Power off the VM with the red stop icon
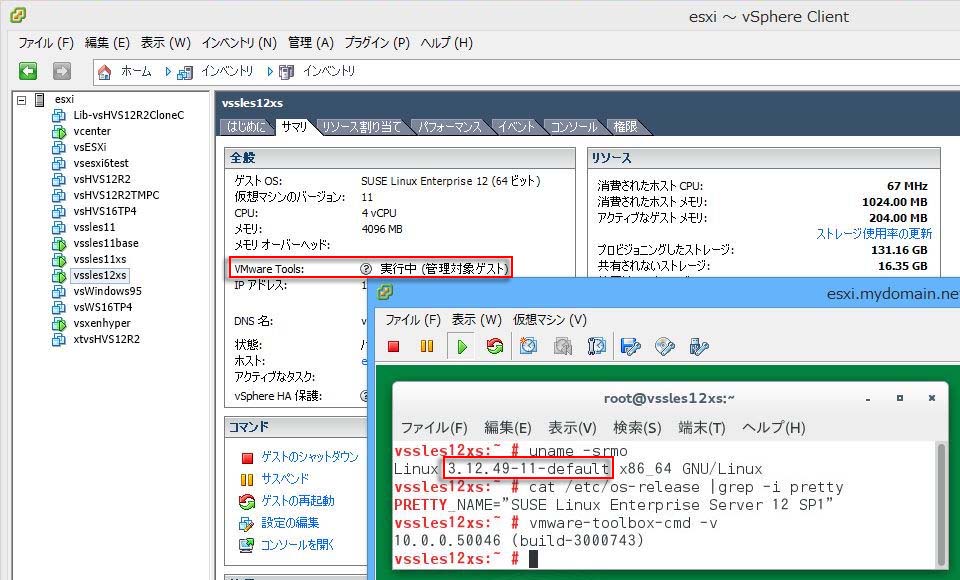 (394, 347)
